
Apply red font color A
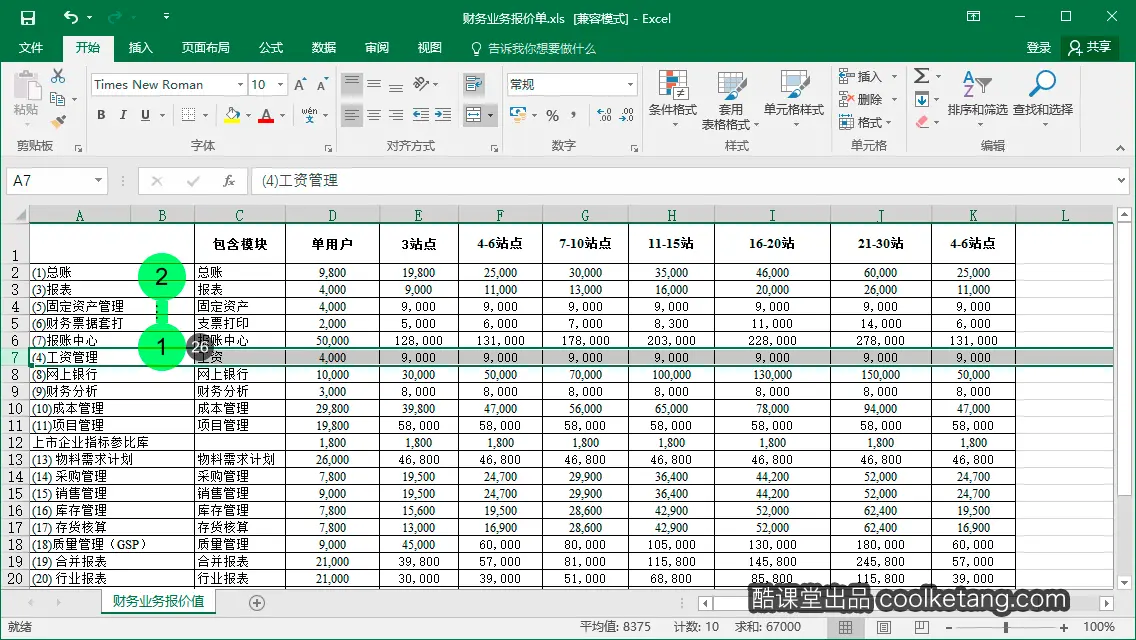pos(266,115)
